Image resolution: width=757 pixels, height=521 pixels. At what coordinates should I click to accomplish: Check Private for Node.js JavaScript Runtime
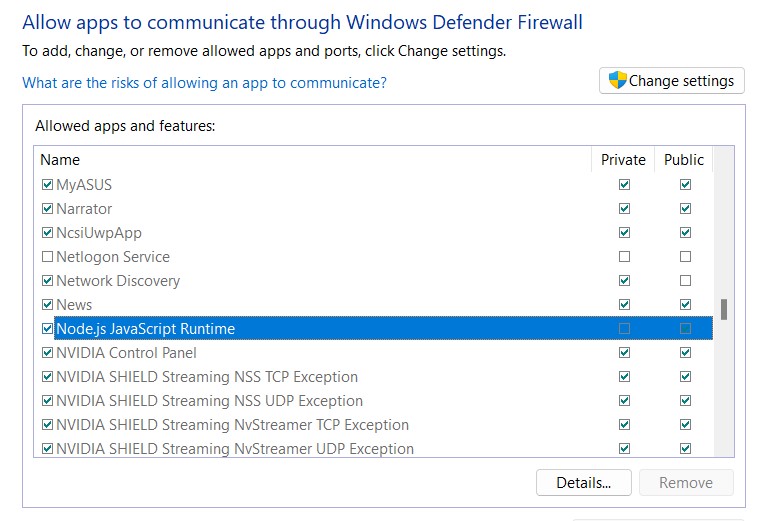click(x=625, y=329)
